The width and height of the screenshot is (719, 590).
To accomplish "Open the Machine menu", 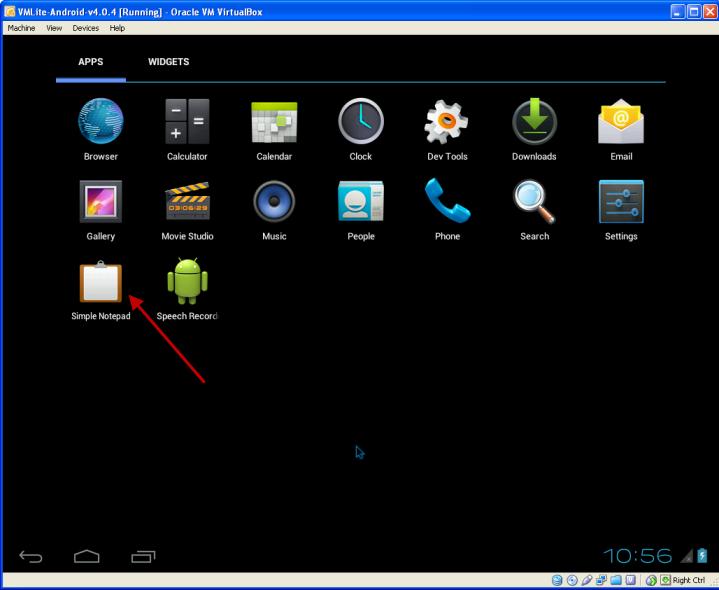I will (22, 28).
